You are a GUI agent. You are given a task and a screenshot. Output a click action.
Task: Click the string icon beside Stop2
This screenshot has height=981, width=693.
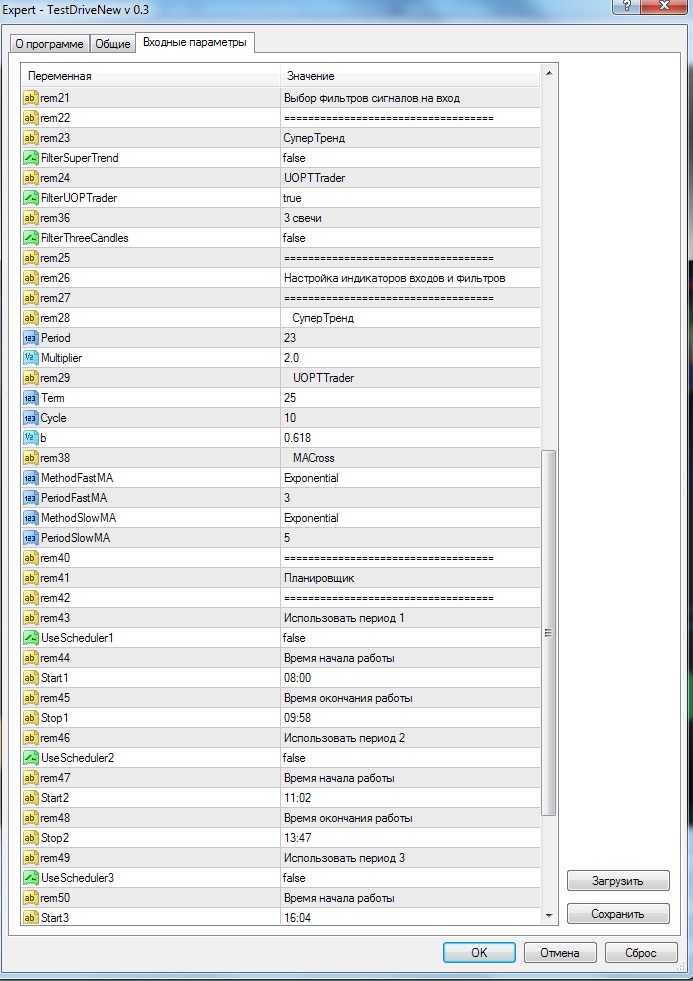pos(31,838)
